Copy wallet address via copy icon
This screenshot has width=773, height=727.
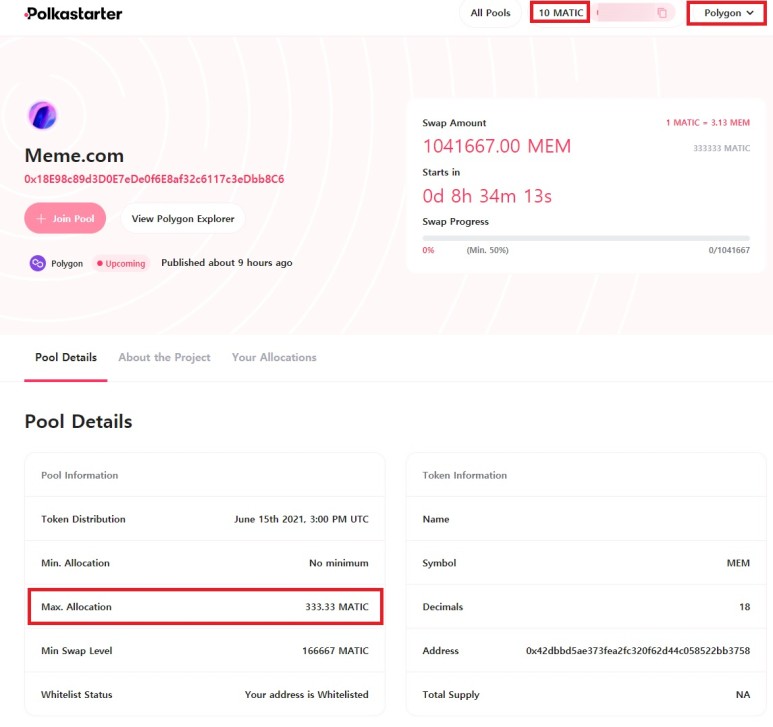point(662,13)
